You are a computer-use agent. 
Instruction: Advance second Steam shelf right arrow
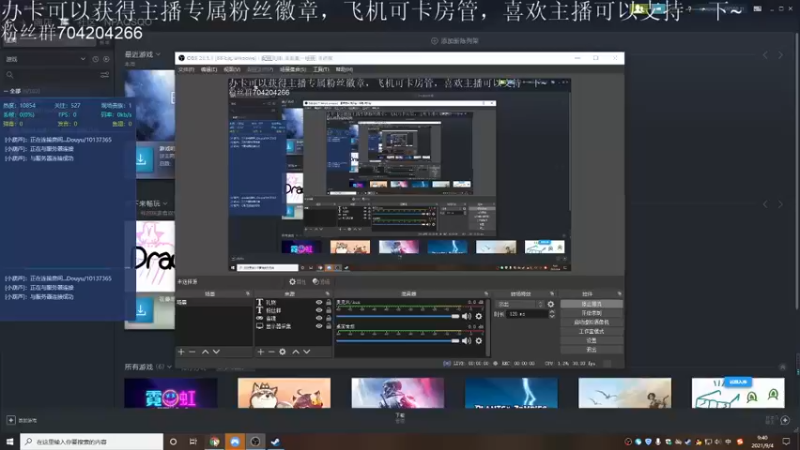tap(781, 205)
